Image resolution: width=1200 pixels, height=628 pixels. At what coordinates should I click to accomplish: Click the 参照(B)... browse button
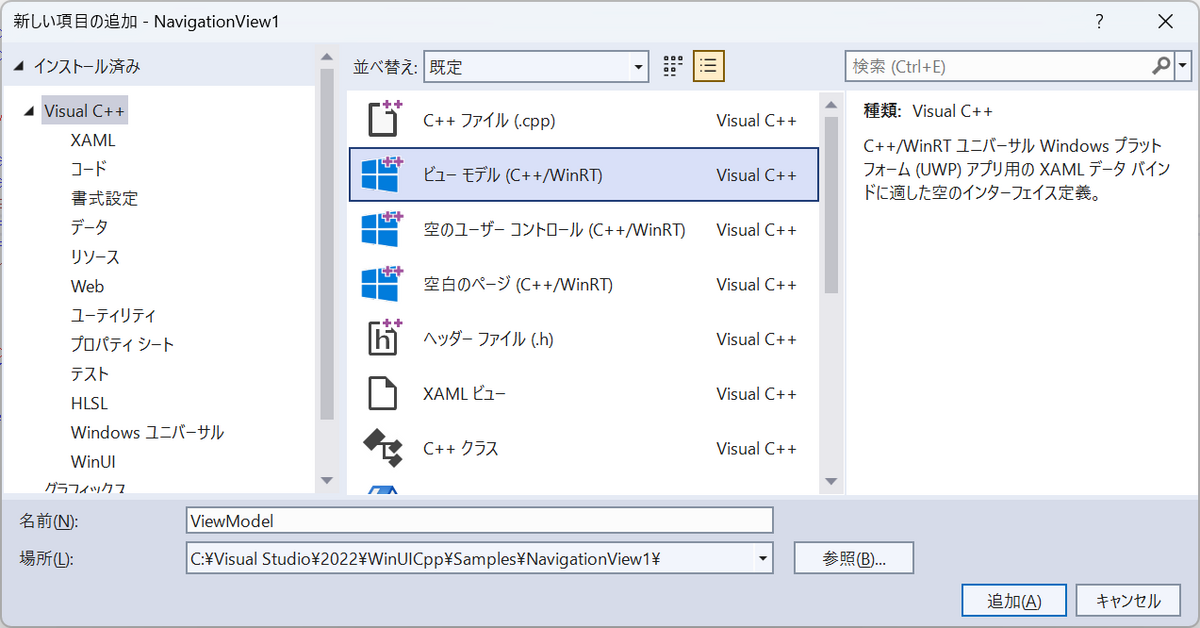pyautogui.click(x=854, y=558)
